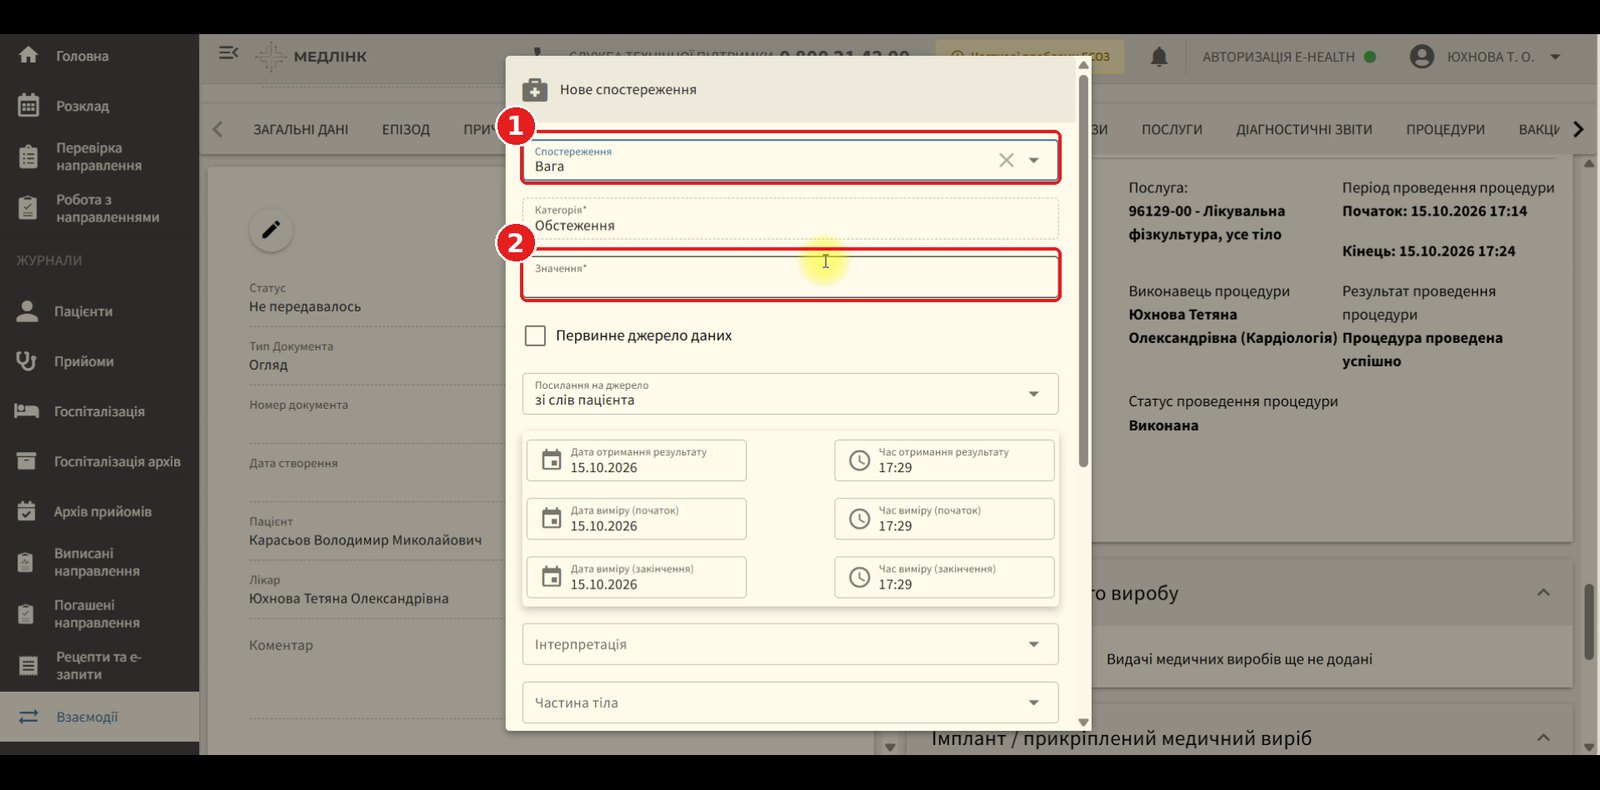Switch to the ЗАГАЛЬНІ ДАНІ tab
1600x790 pixels.
click(x=301, y=129)
